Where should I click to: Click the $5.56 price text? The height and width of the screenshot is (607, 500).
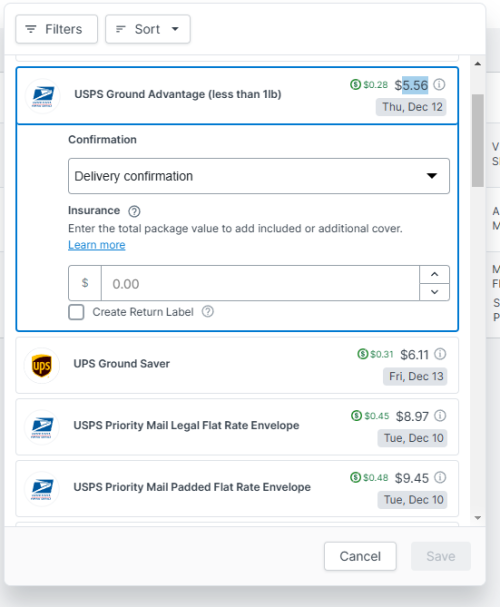[x=411, y=85]
